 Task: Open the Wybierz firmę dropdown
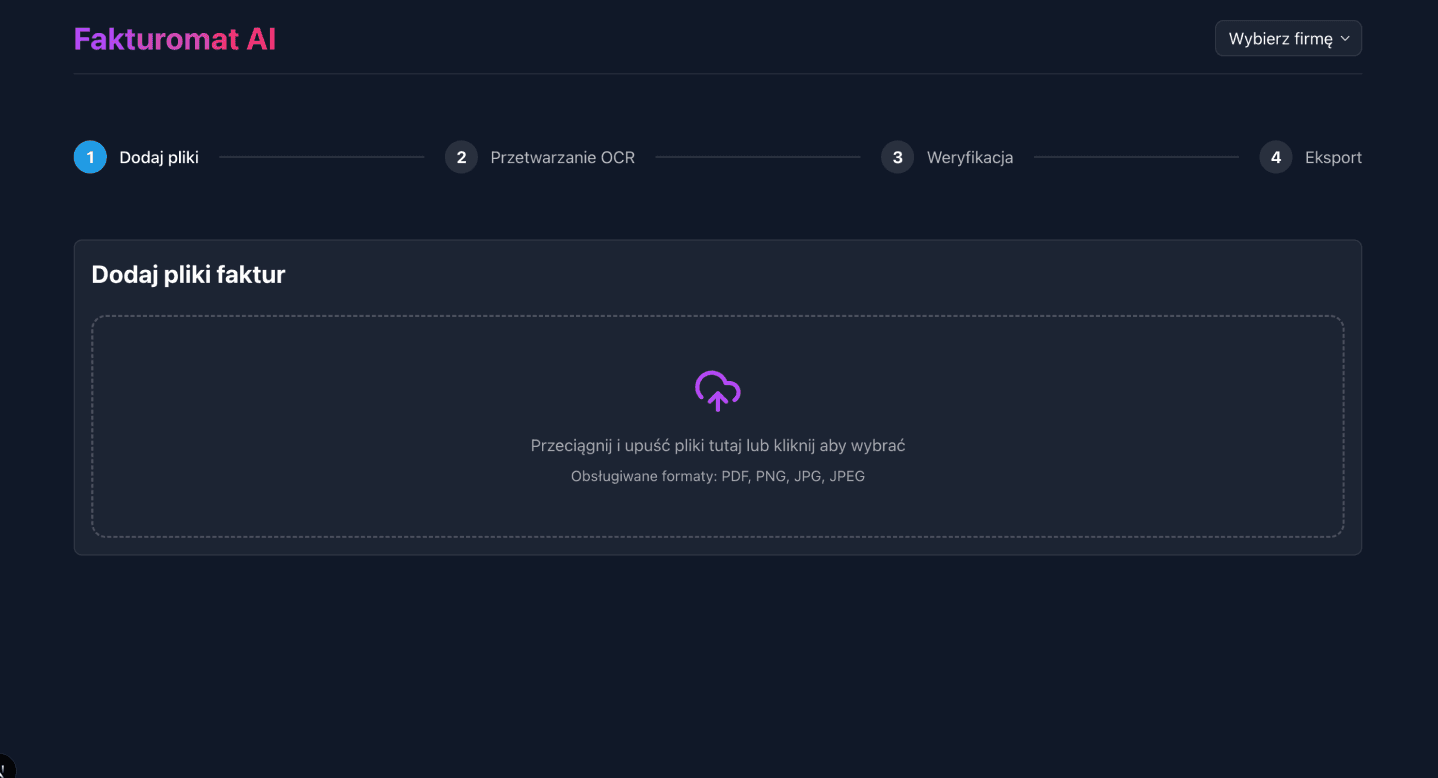point(1287,39)
